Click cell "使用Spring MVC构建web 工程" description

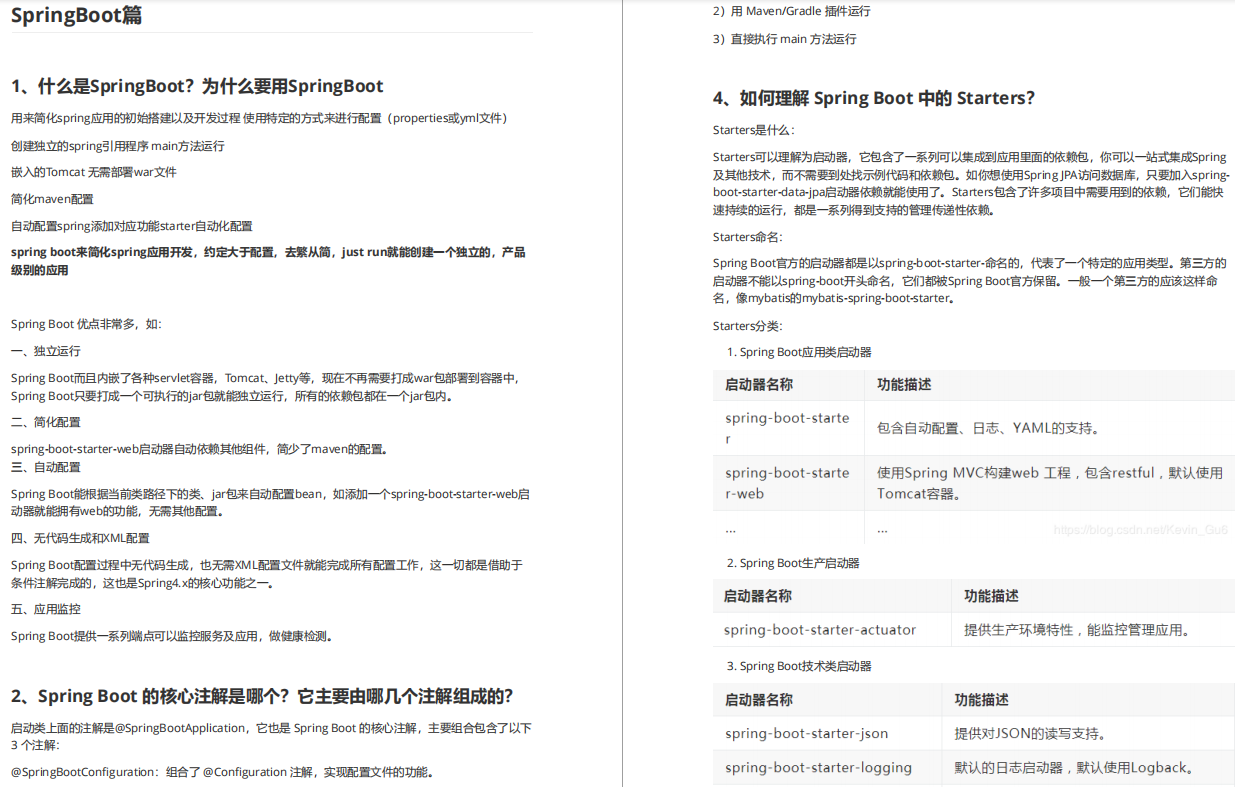point(1049,482)
